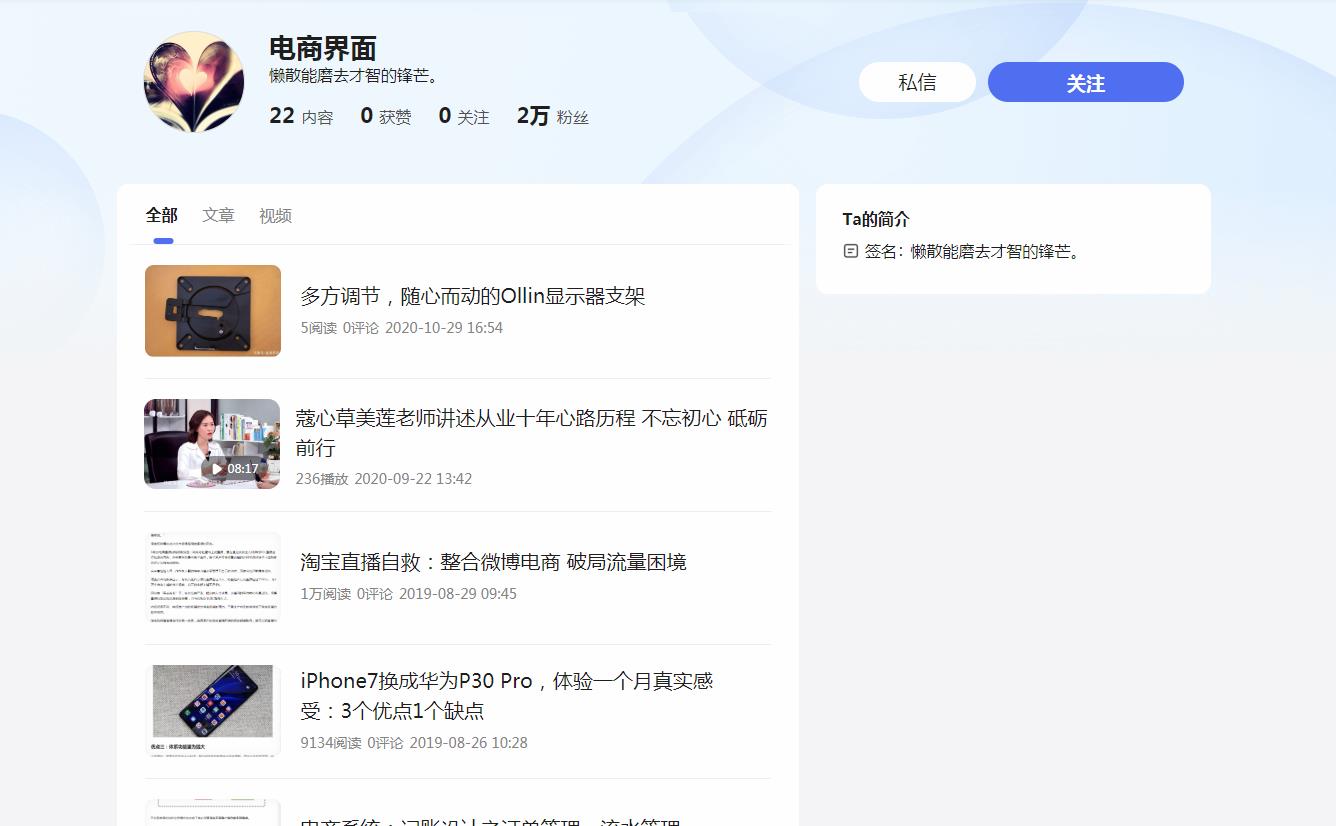The width and height of the screenshot is (1336, 826).
Task: Click the 1万阅读 read count
Action: click(x=326, y=593)
